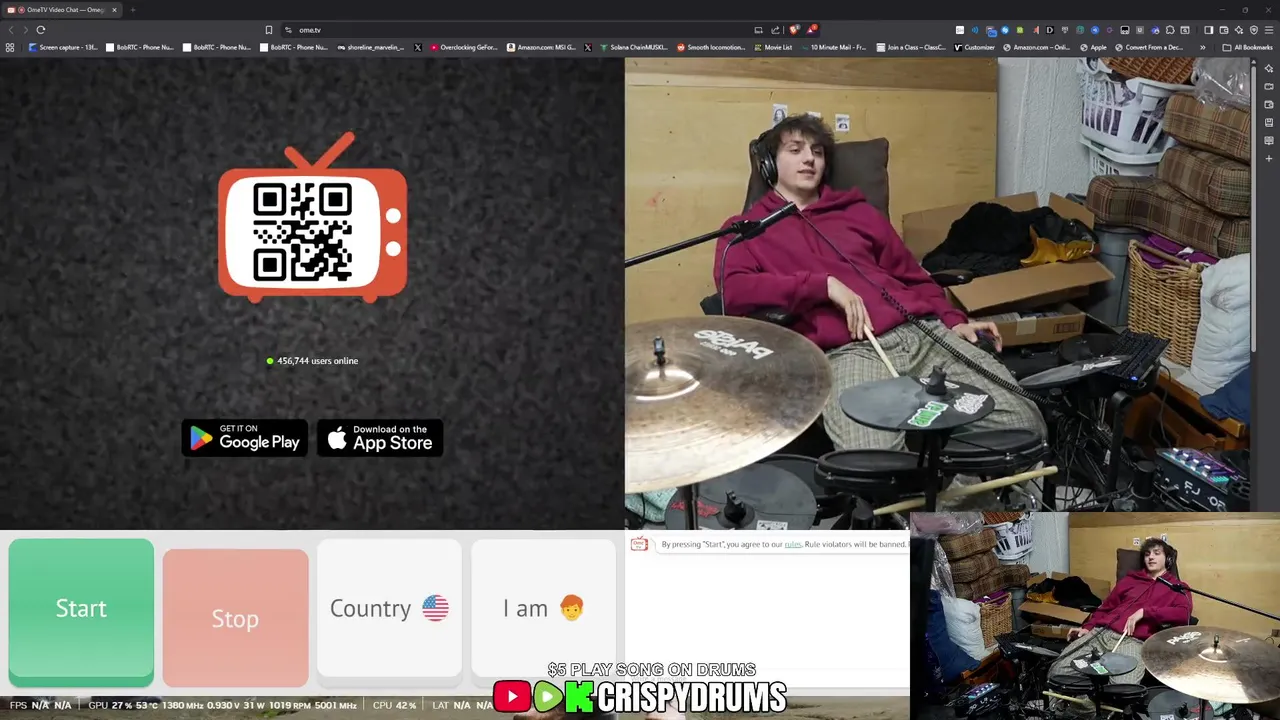The height and width of the screenshot is (720, 1280).
Task: Open the Brave Shields lion icon
Action: point(794,30)
